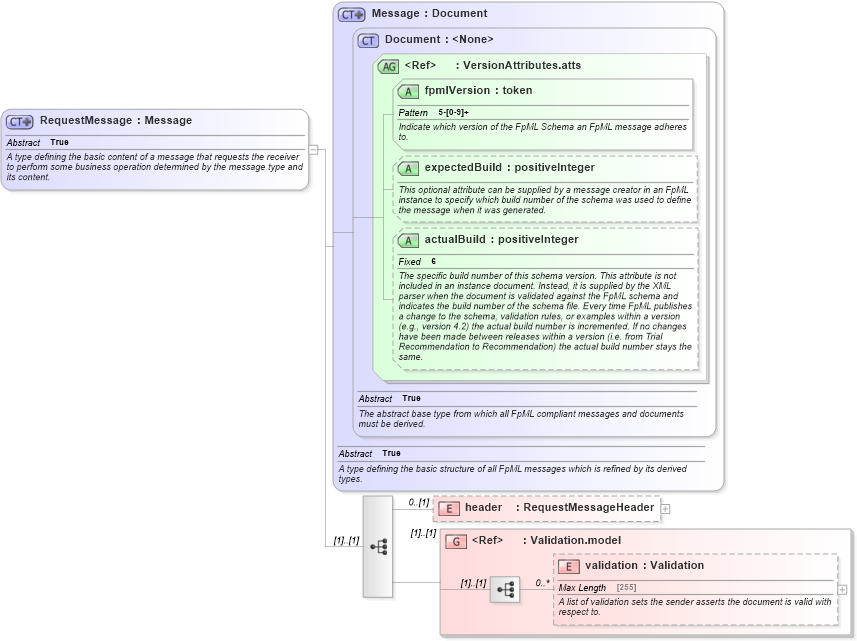Click the AG icon of VersionAttributes.atts

tap(388, 65)
